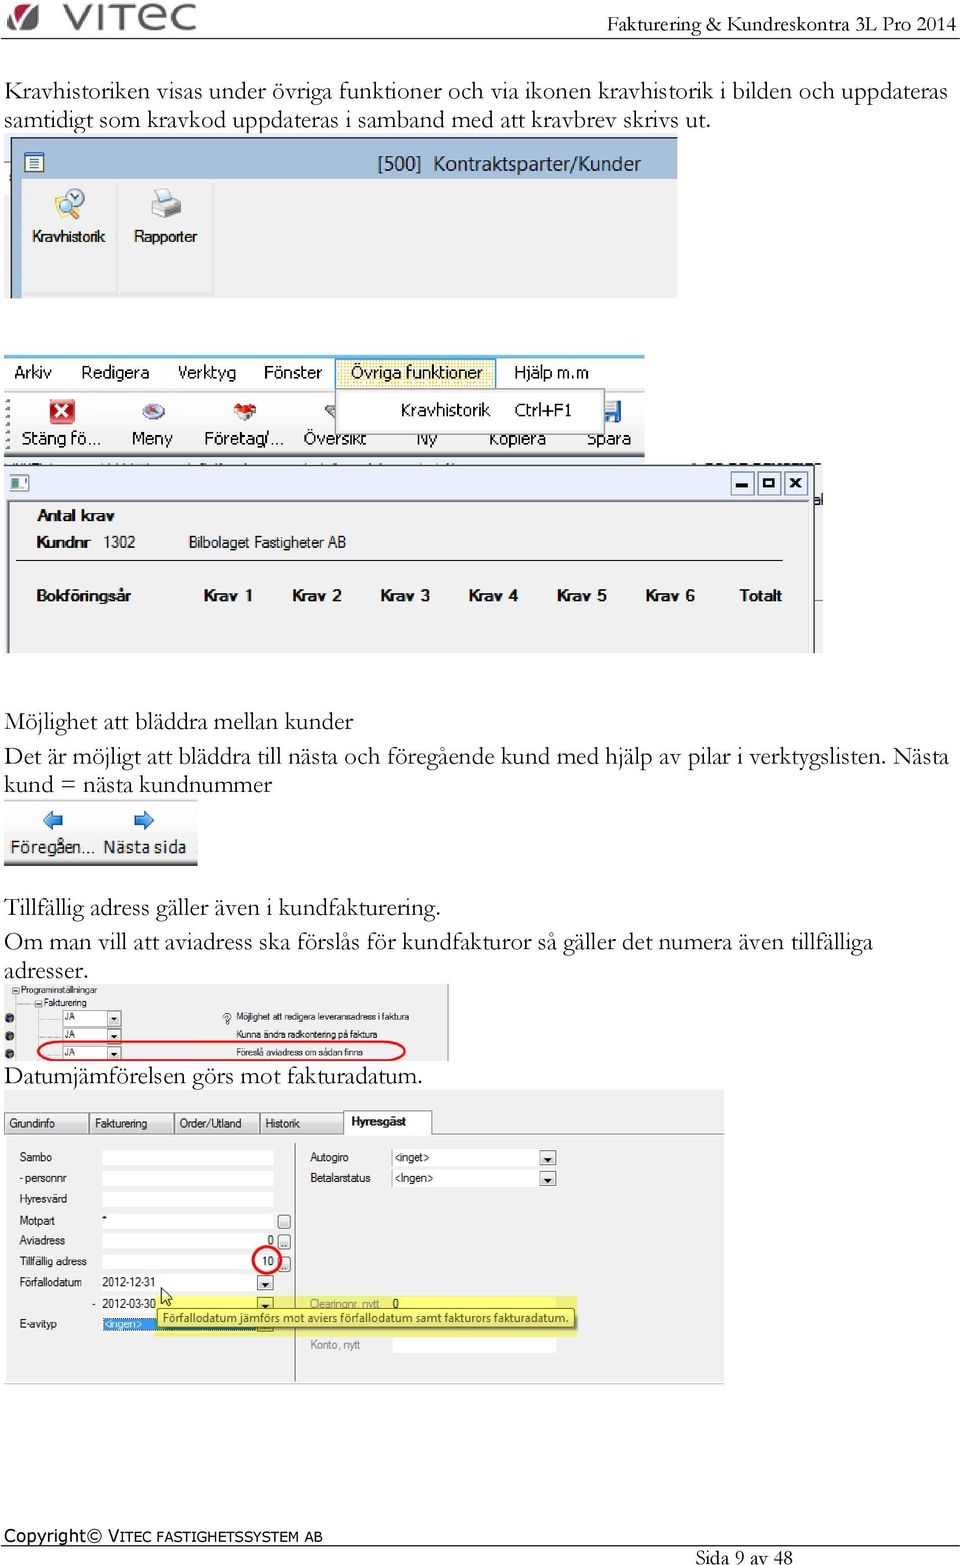Click the Clearingnr, nytt field
The height and width of the screenshot is (1565, 960).
tap(474, 1304)
